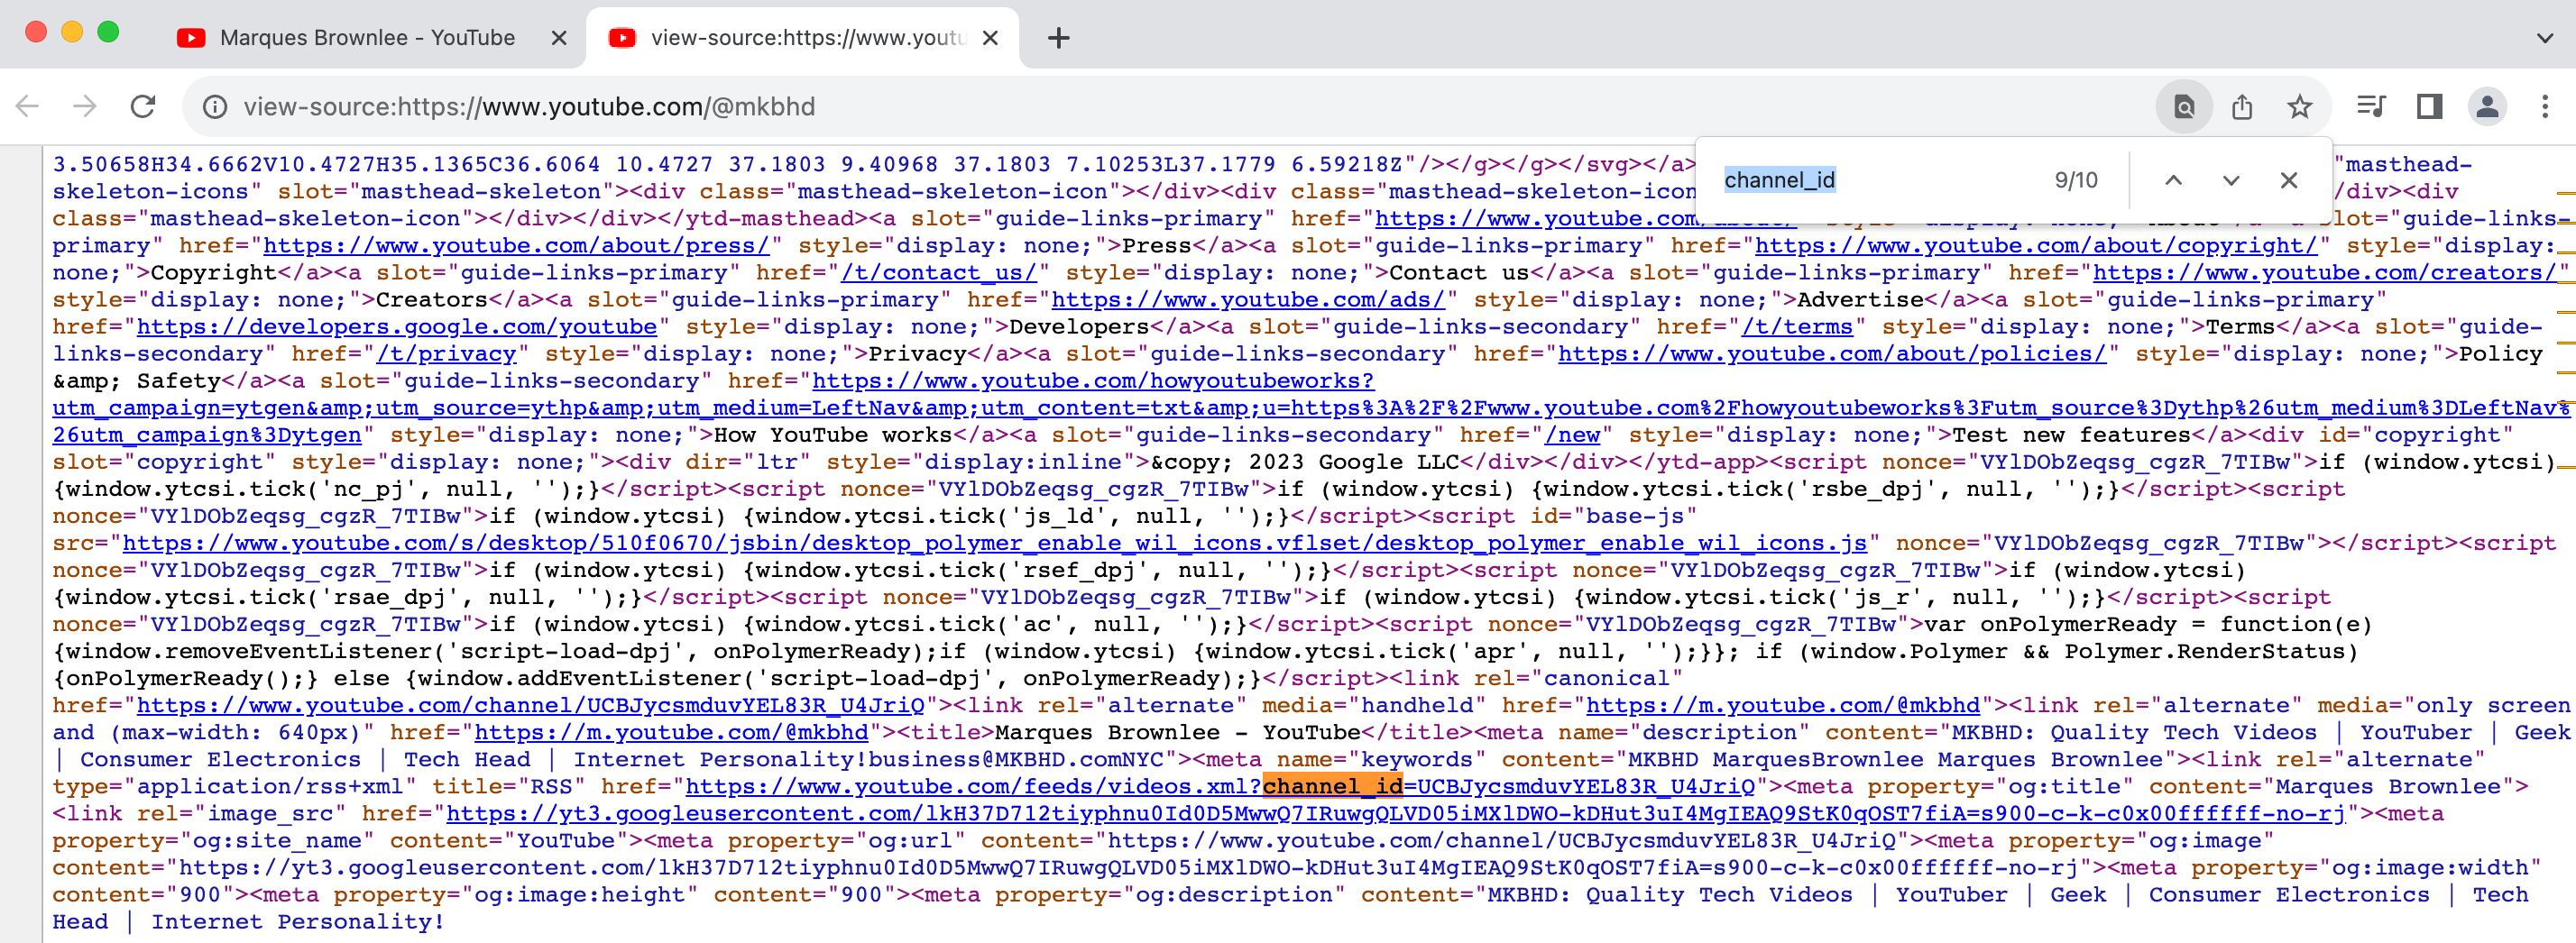Screen dimensions: 2576x943
Task: Click the find-in-page magnifier icon
Action: click(2184, 106)
